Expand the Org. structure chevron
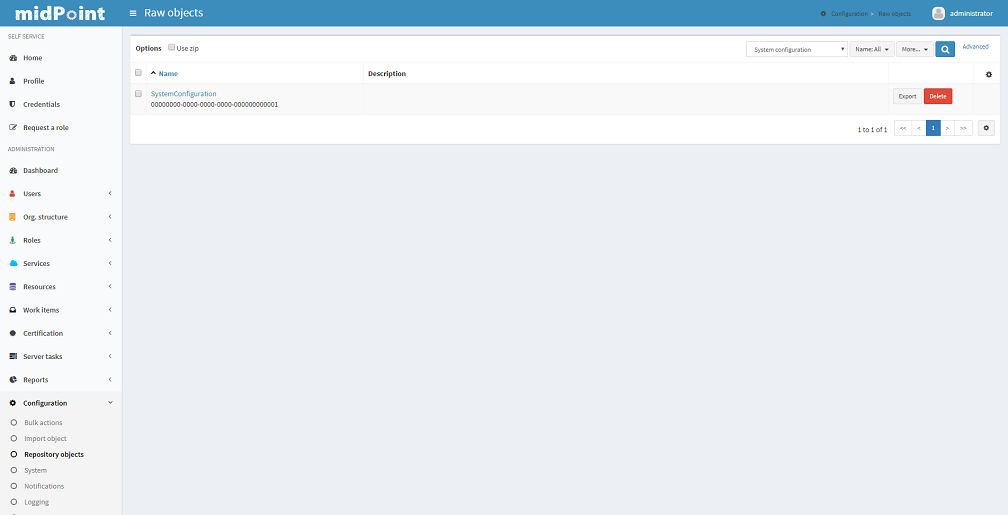This screenshot has height=515, width=1008. tap(110, 217)
